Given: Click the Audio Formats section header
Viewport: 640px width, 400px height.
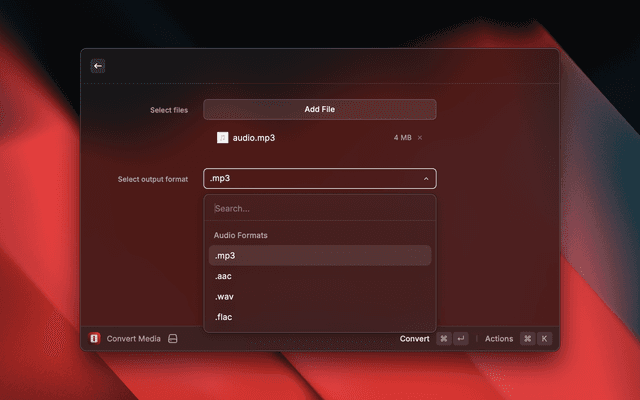Looking at the screenshot, I should pyautogui.click(x=240, y=235).
